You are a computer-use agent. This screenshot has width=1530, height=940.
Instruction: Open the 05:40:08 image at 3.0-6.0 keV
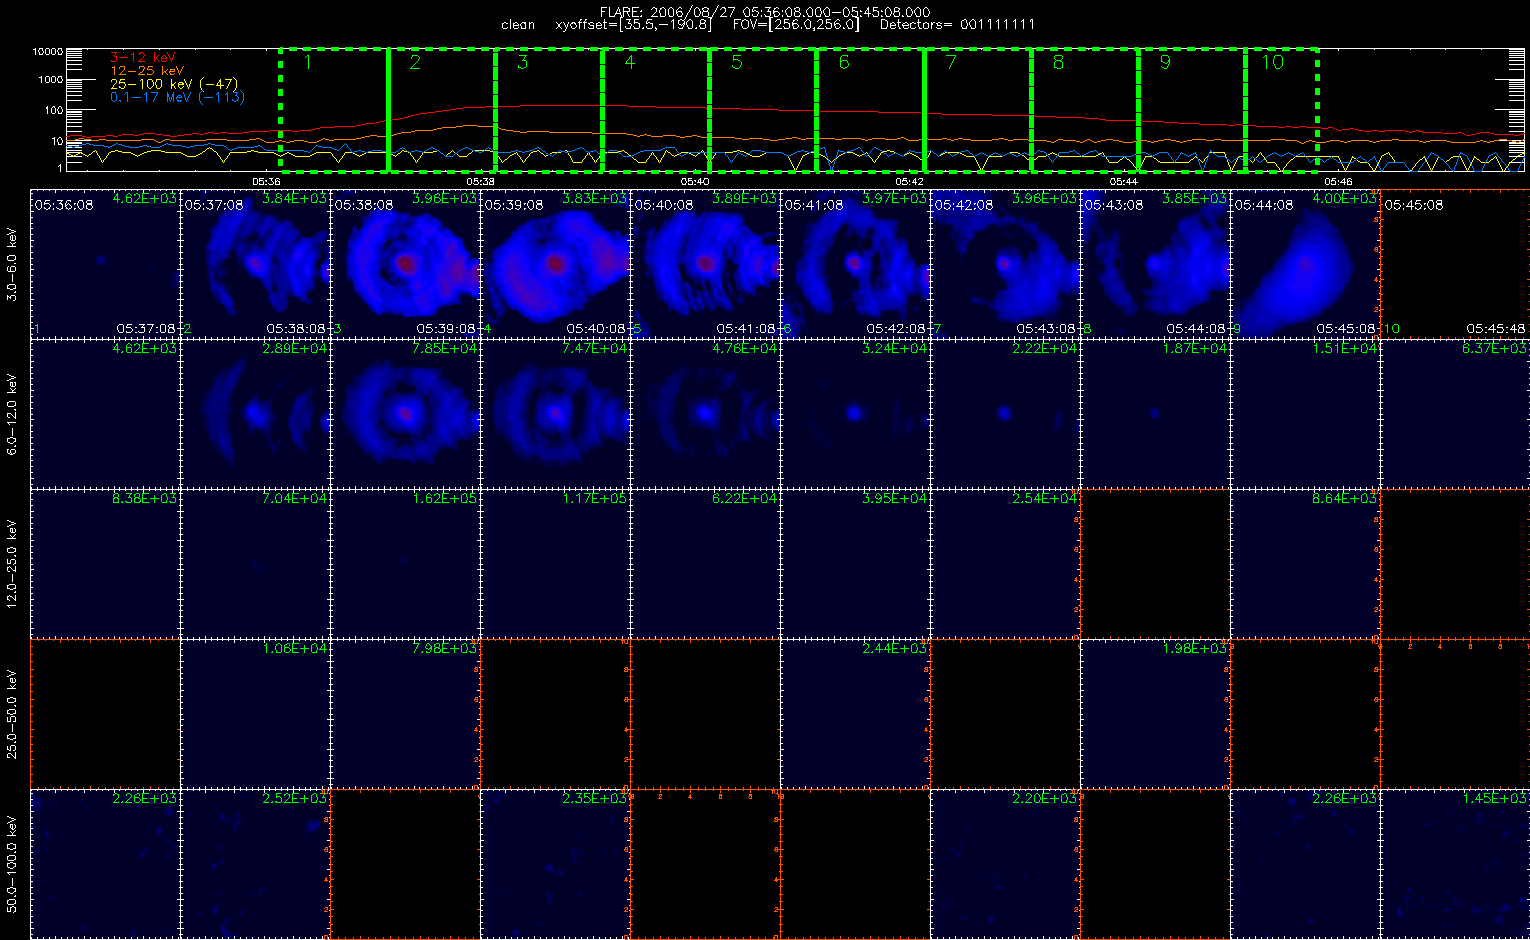705,263
